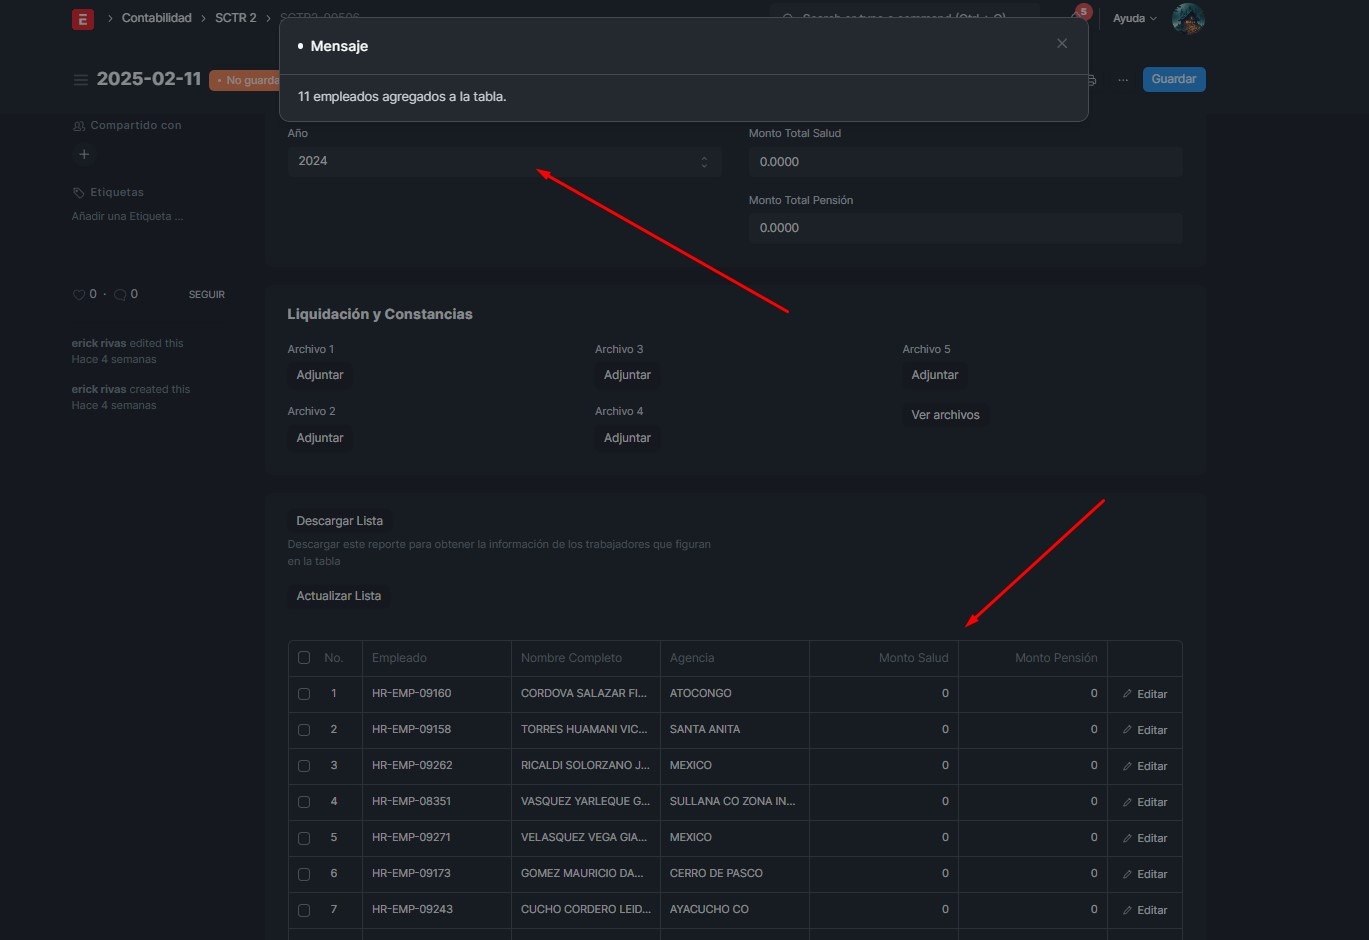Click the red app logo home icon
The image size is (1369, 940).
(x=83, y=19)
